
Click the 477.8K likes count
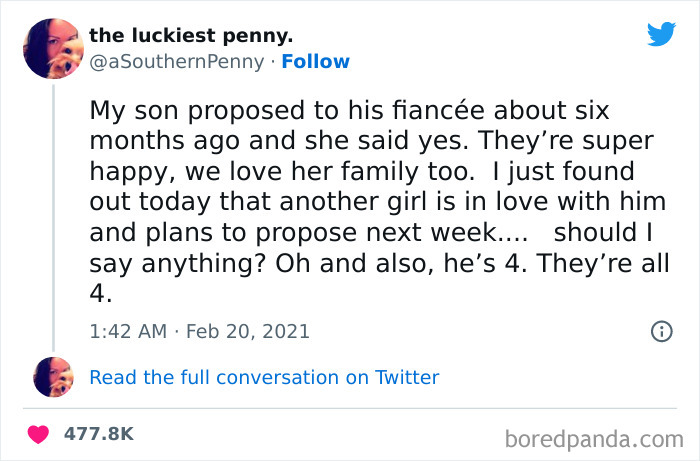point(98,434)
